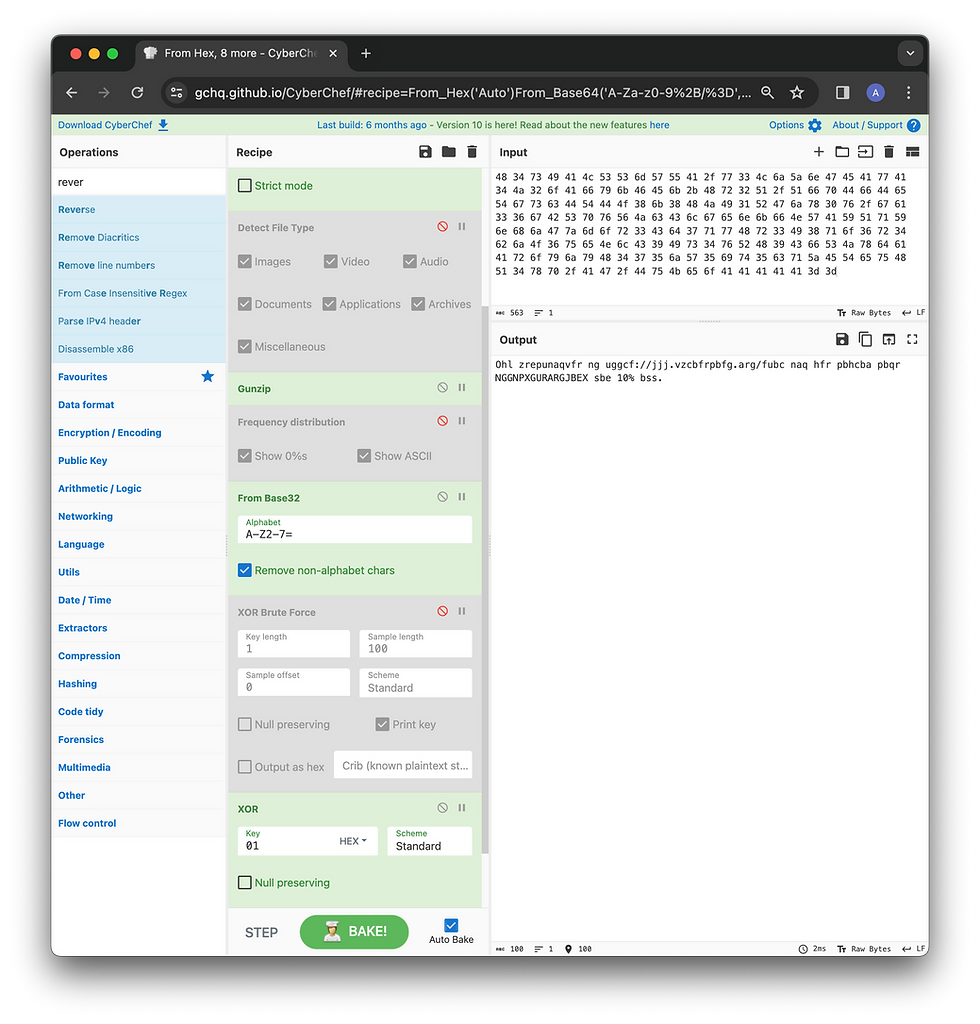Load a recipe using the folder icon
Screen dimensions: 980x1024
[449, 152]
